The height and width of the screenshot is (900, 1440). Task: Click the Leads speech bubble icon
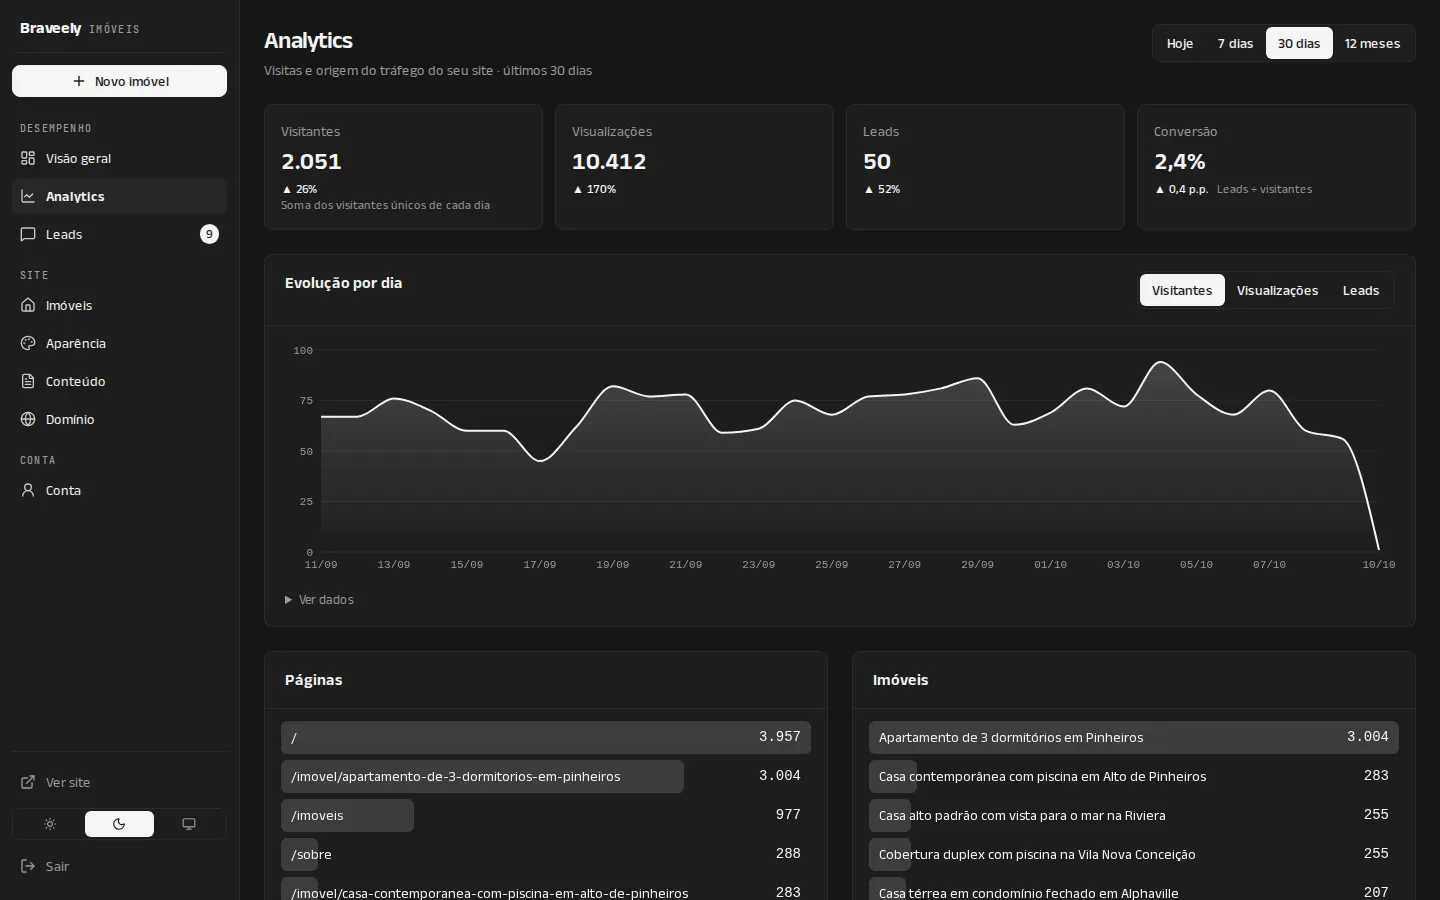tap(28, 234)
